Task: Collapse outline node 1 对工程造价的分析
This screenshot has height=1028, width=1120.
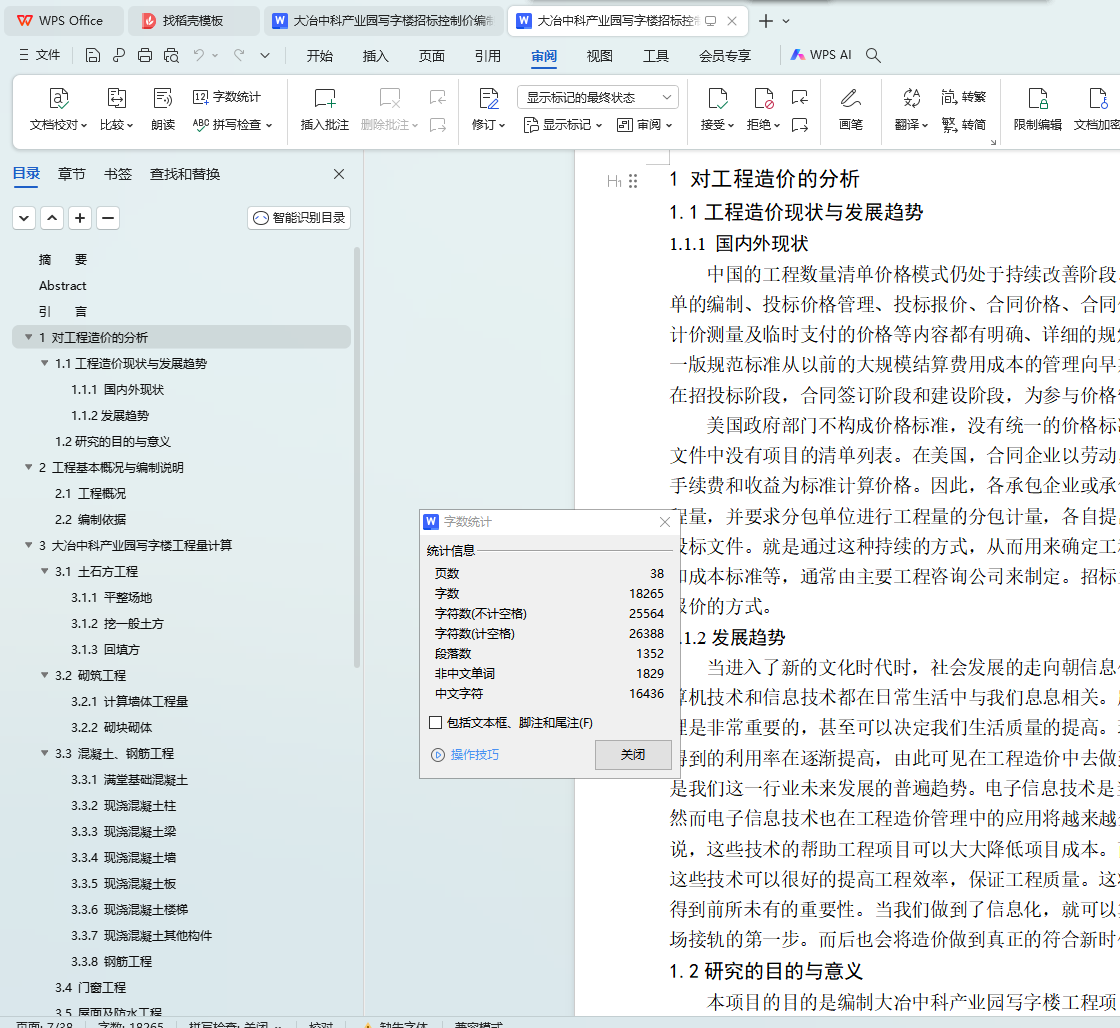Action: (x=29, y=337)
